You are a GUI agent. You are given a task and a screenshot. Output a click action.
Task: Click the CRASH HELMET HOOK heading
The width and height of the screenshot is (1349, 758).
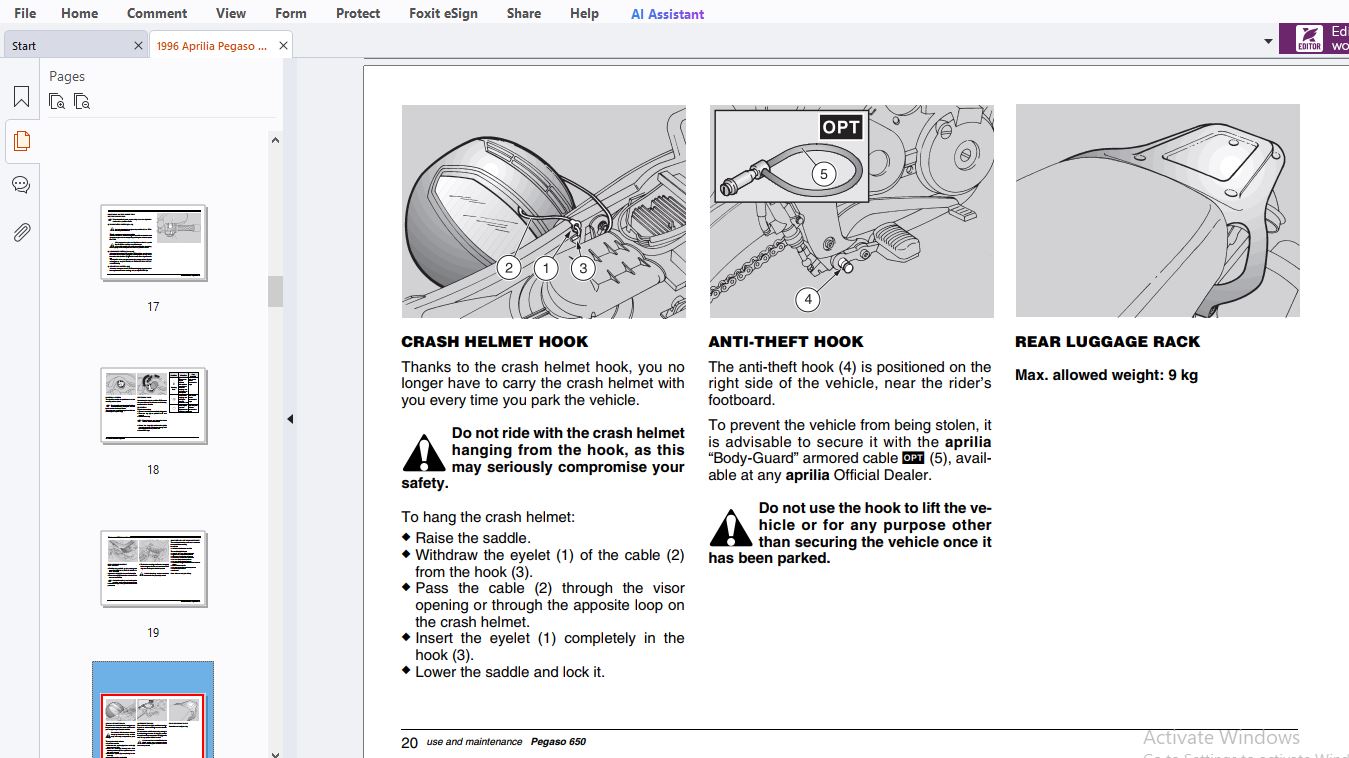[495, 342]
